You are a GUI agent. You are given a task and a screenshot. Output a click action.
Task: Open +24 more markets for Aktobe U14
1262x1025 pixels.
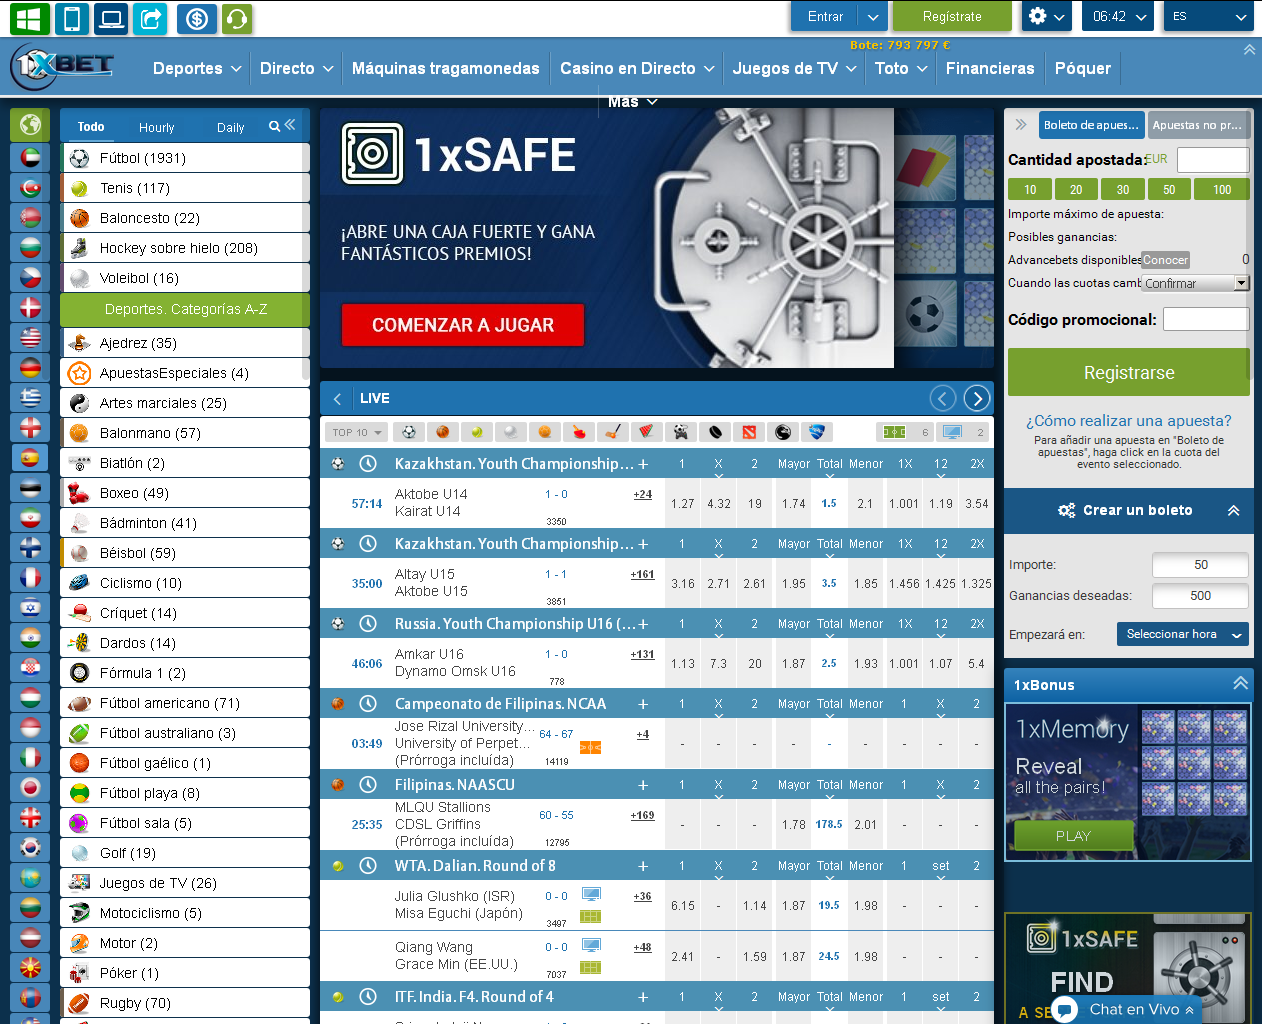pyautogui.click(x=643, y=494)
